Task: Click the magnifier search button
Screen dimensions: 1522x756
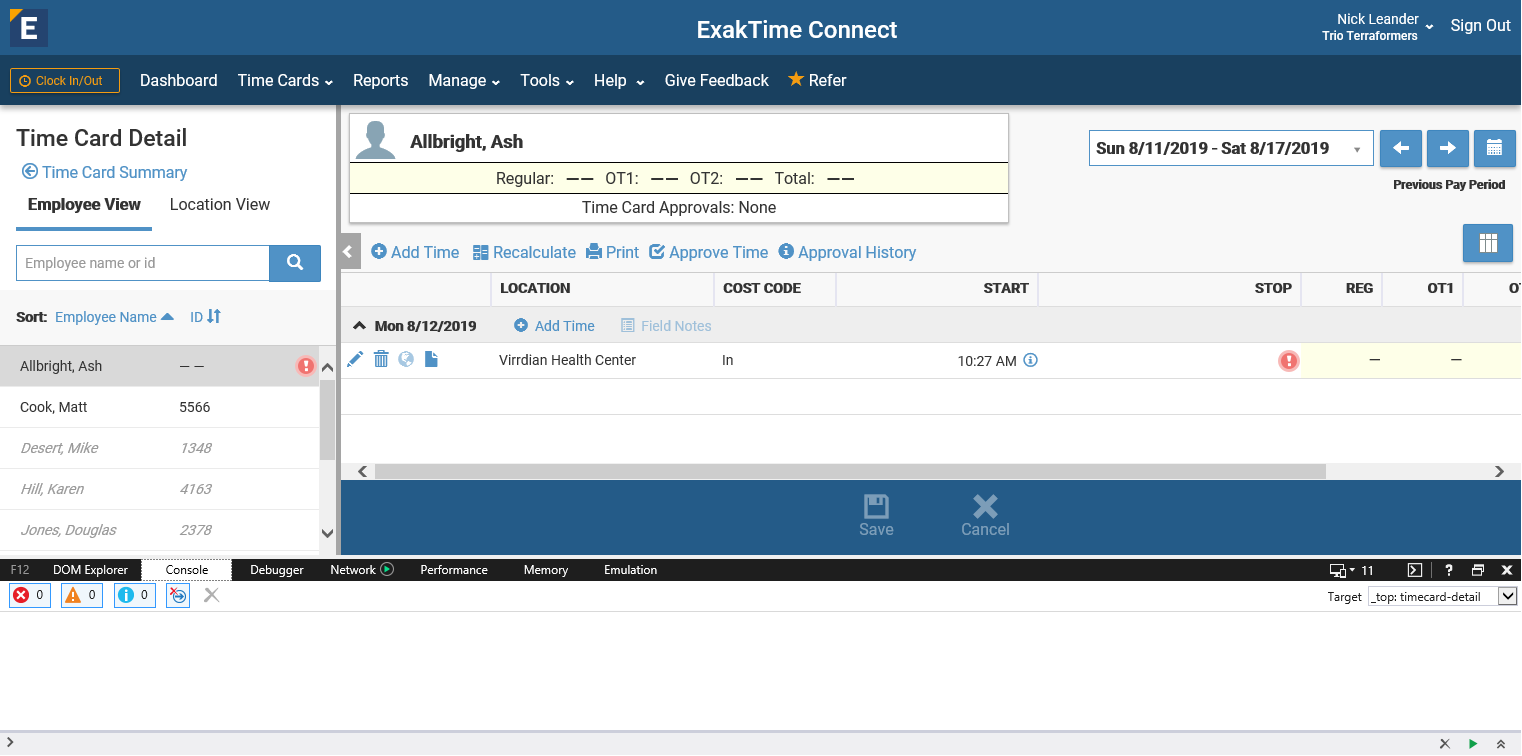Action: (x=295, y=263)
